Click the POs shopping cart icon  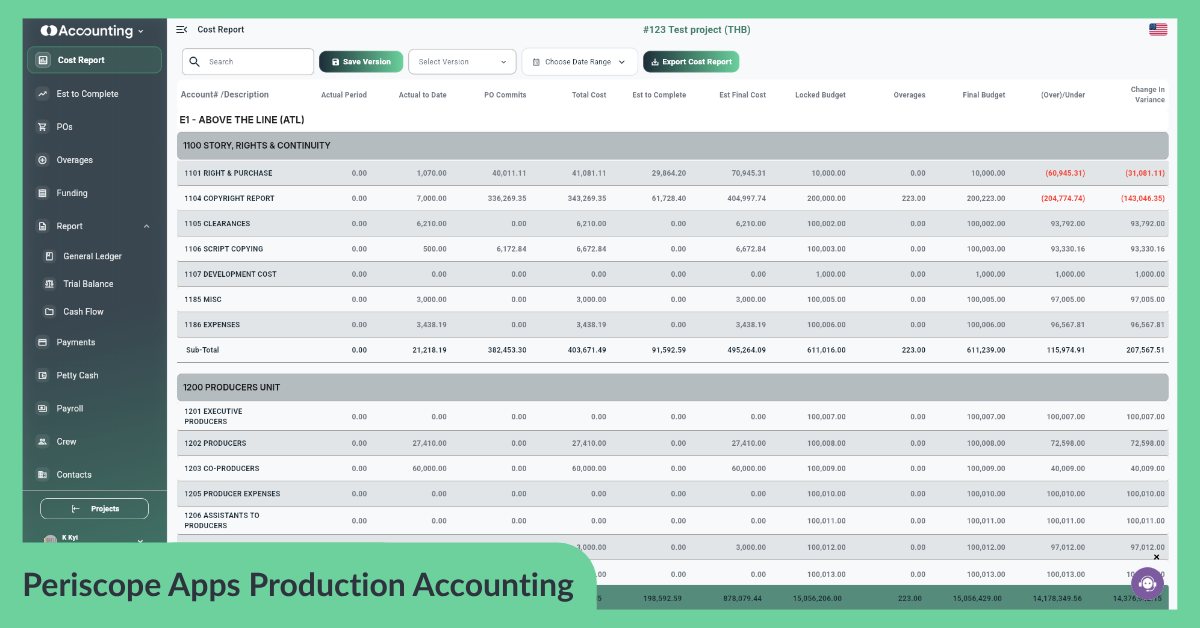tap(42, 127)
